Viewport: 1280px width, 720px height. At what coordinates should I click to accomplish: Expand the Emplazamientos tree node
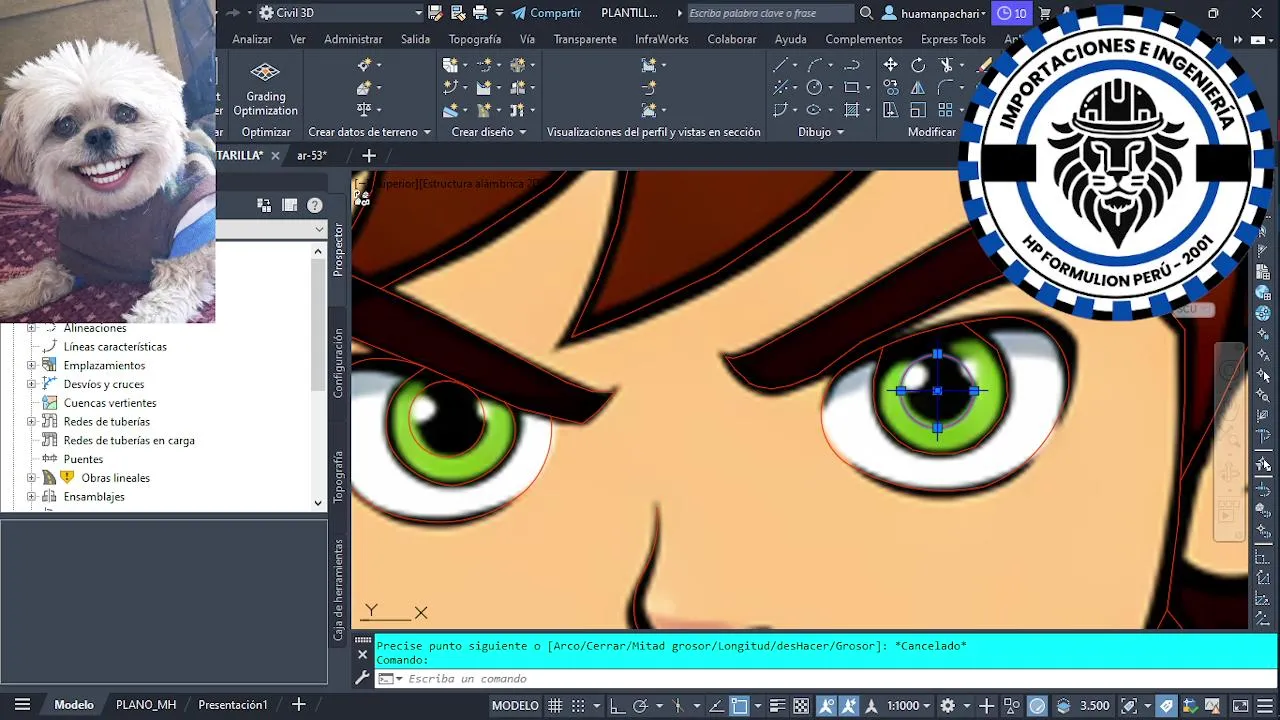point(31,366)
